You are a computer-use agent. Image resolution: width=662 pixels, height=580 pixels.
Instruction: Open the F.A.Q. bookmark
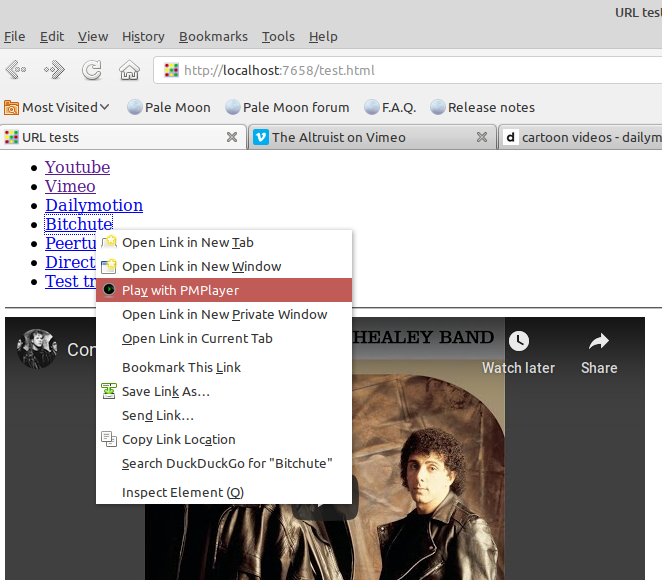[390, 108]
